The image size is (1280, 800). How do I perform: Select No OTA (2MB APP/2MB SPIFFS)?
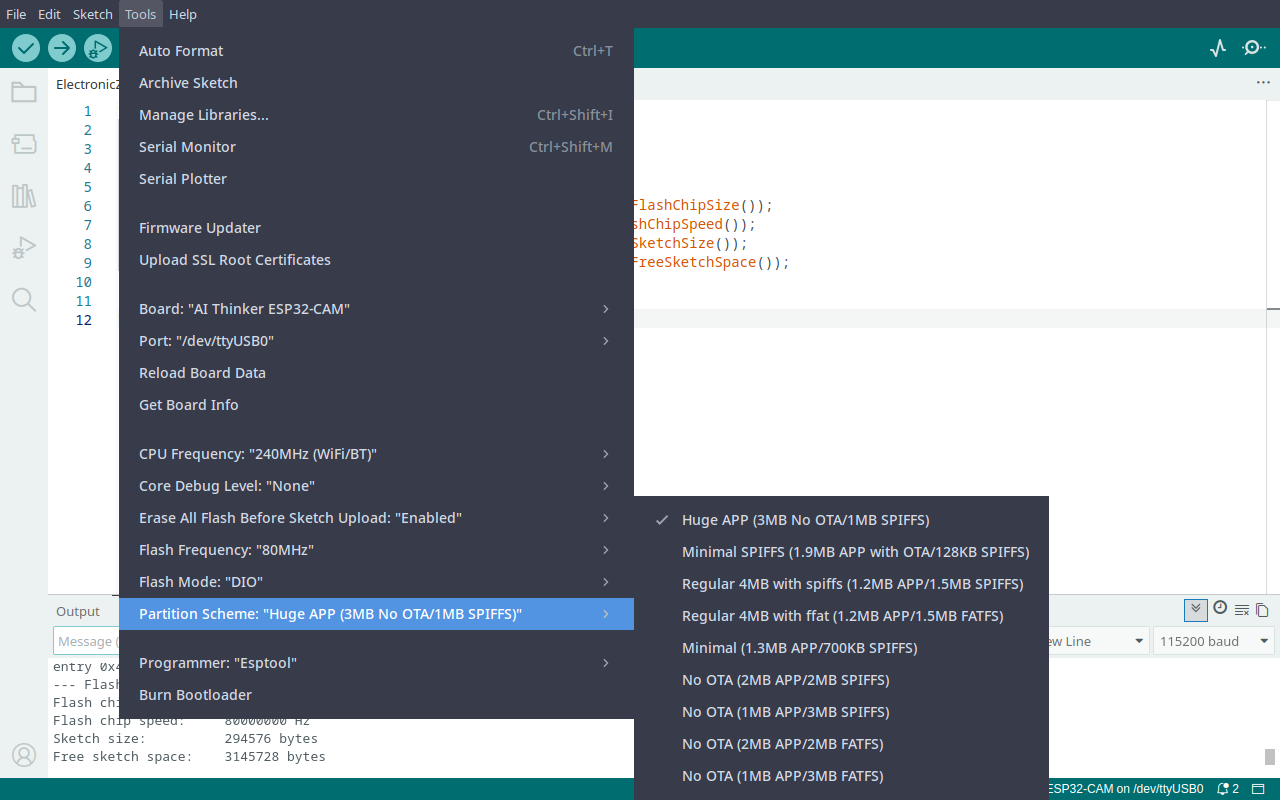point(841,680)
